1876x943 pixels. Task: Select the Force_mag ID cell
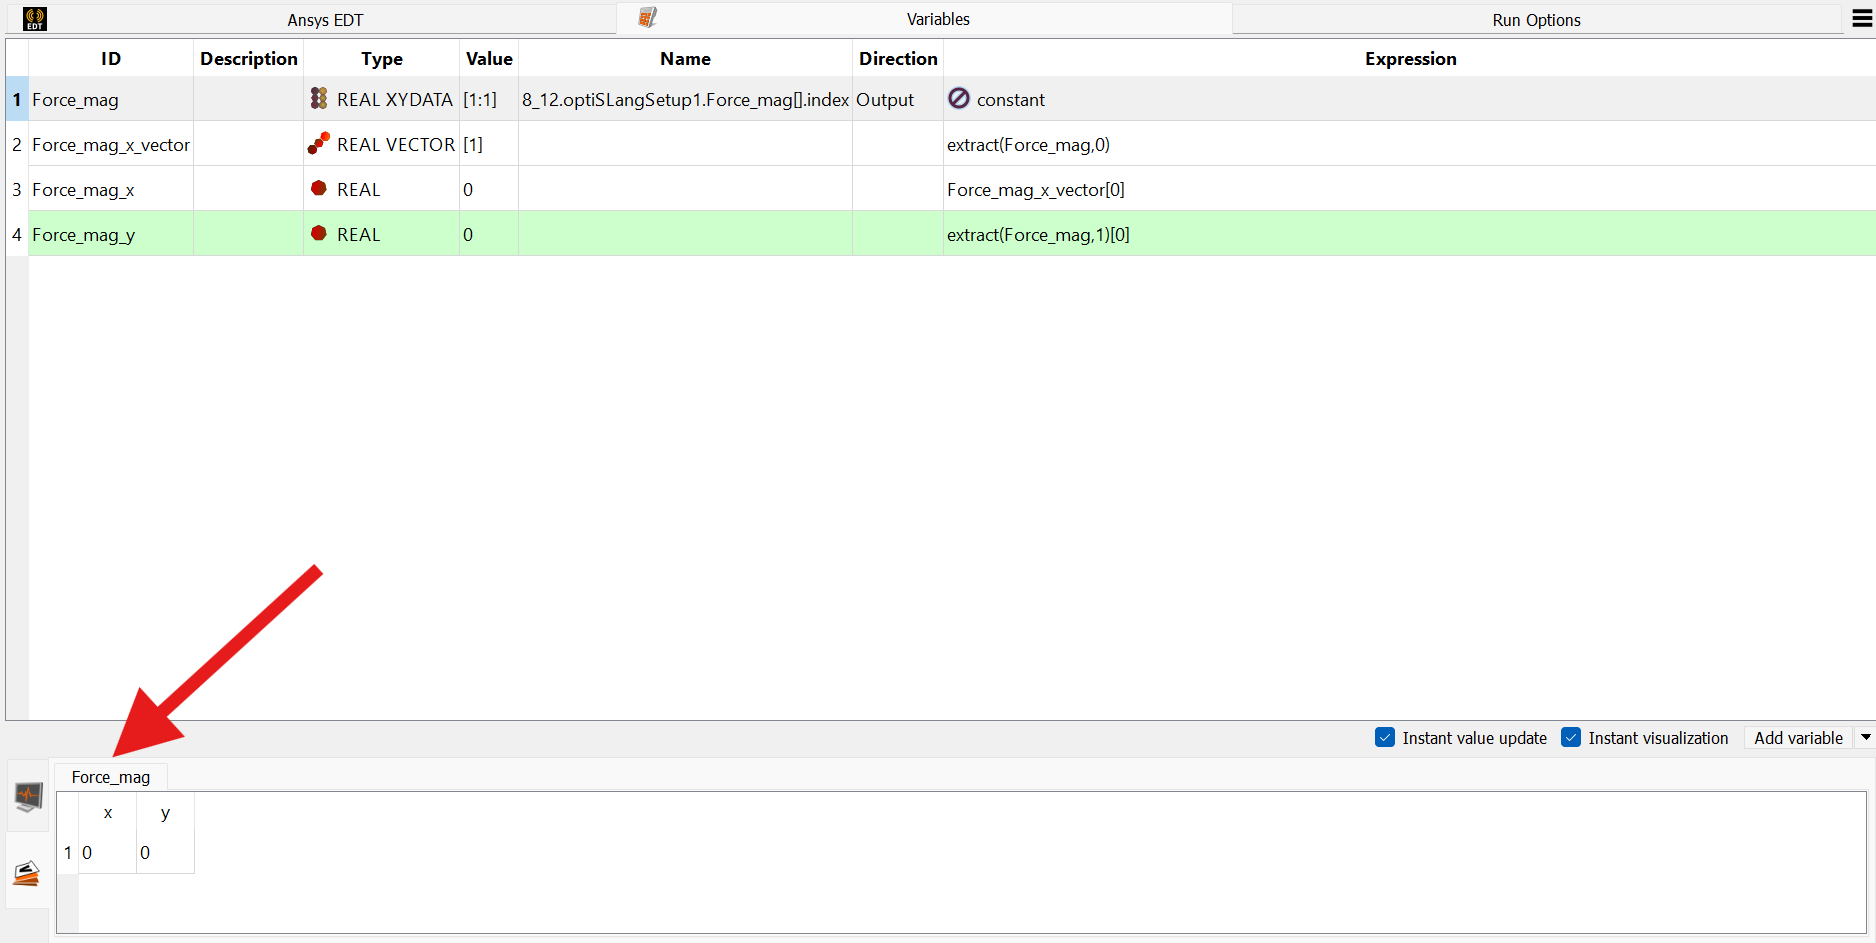coord(111,100)
